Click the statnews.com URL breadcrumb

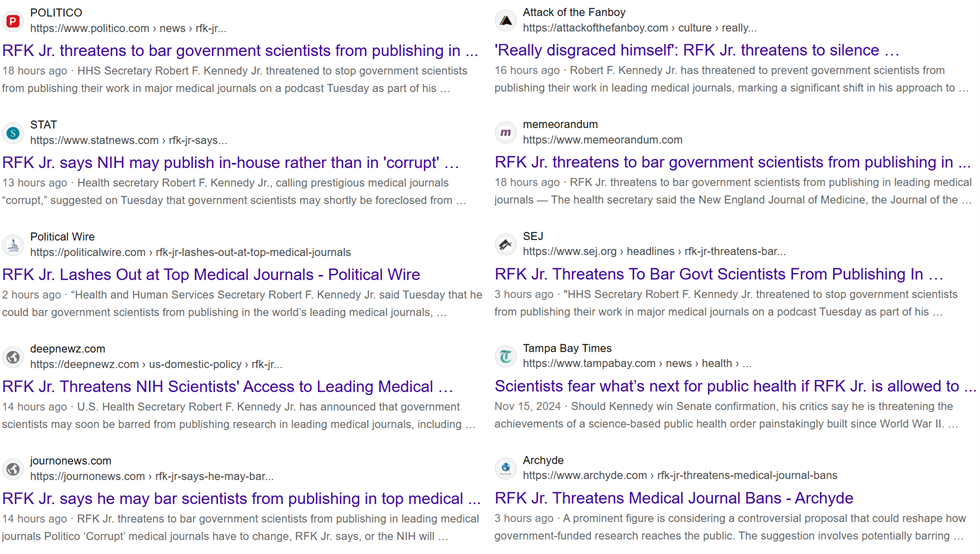128,141
